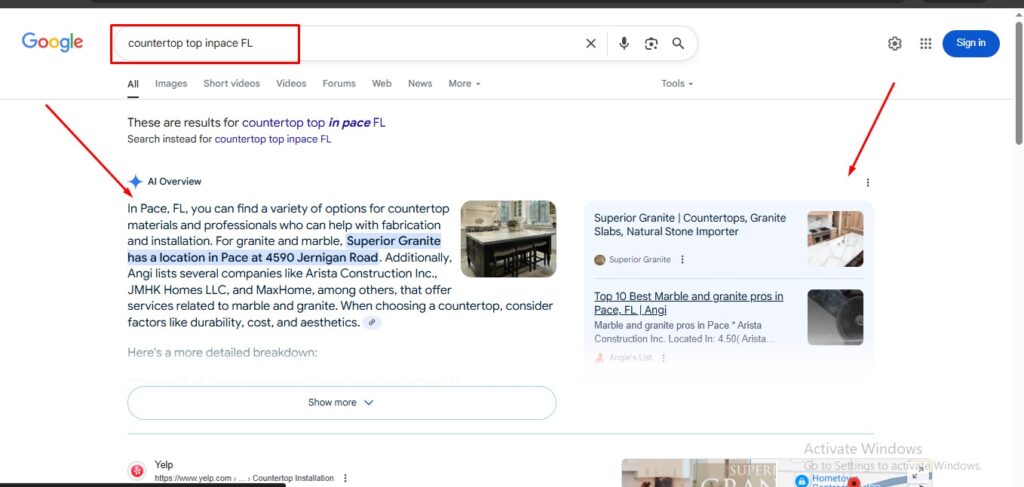This screenshot has height=487, width=1024.
Task: Click the Google logo
Action: [52, 42]
